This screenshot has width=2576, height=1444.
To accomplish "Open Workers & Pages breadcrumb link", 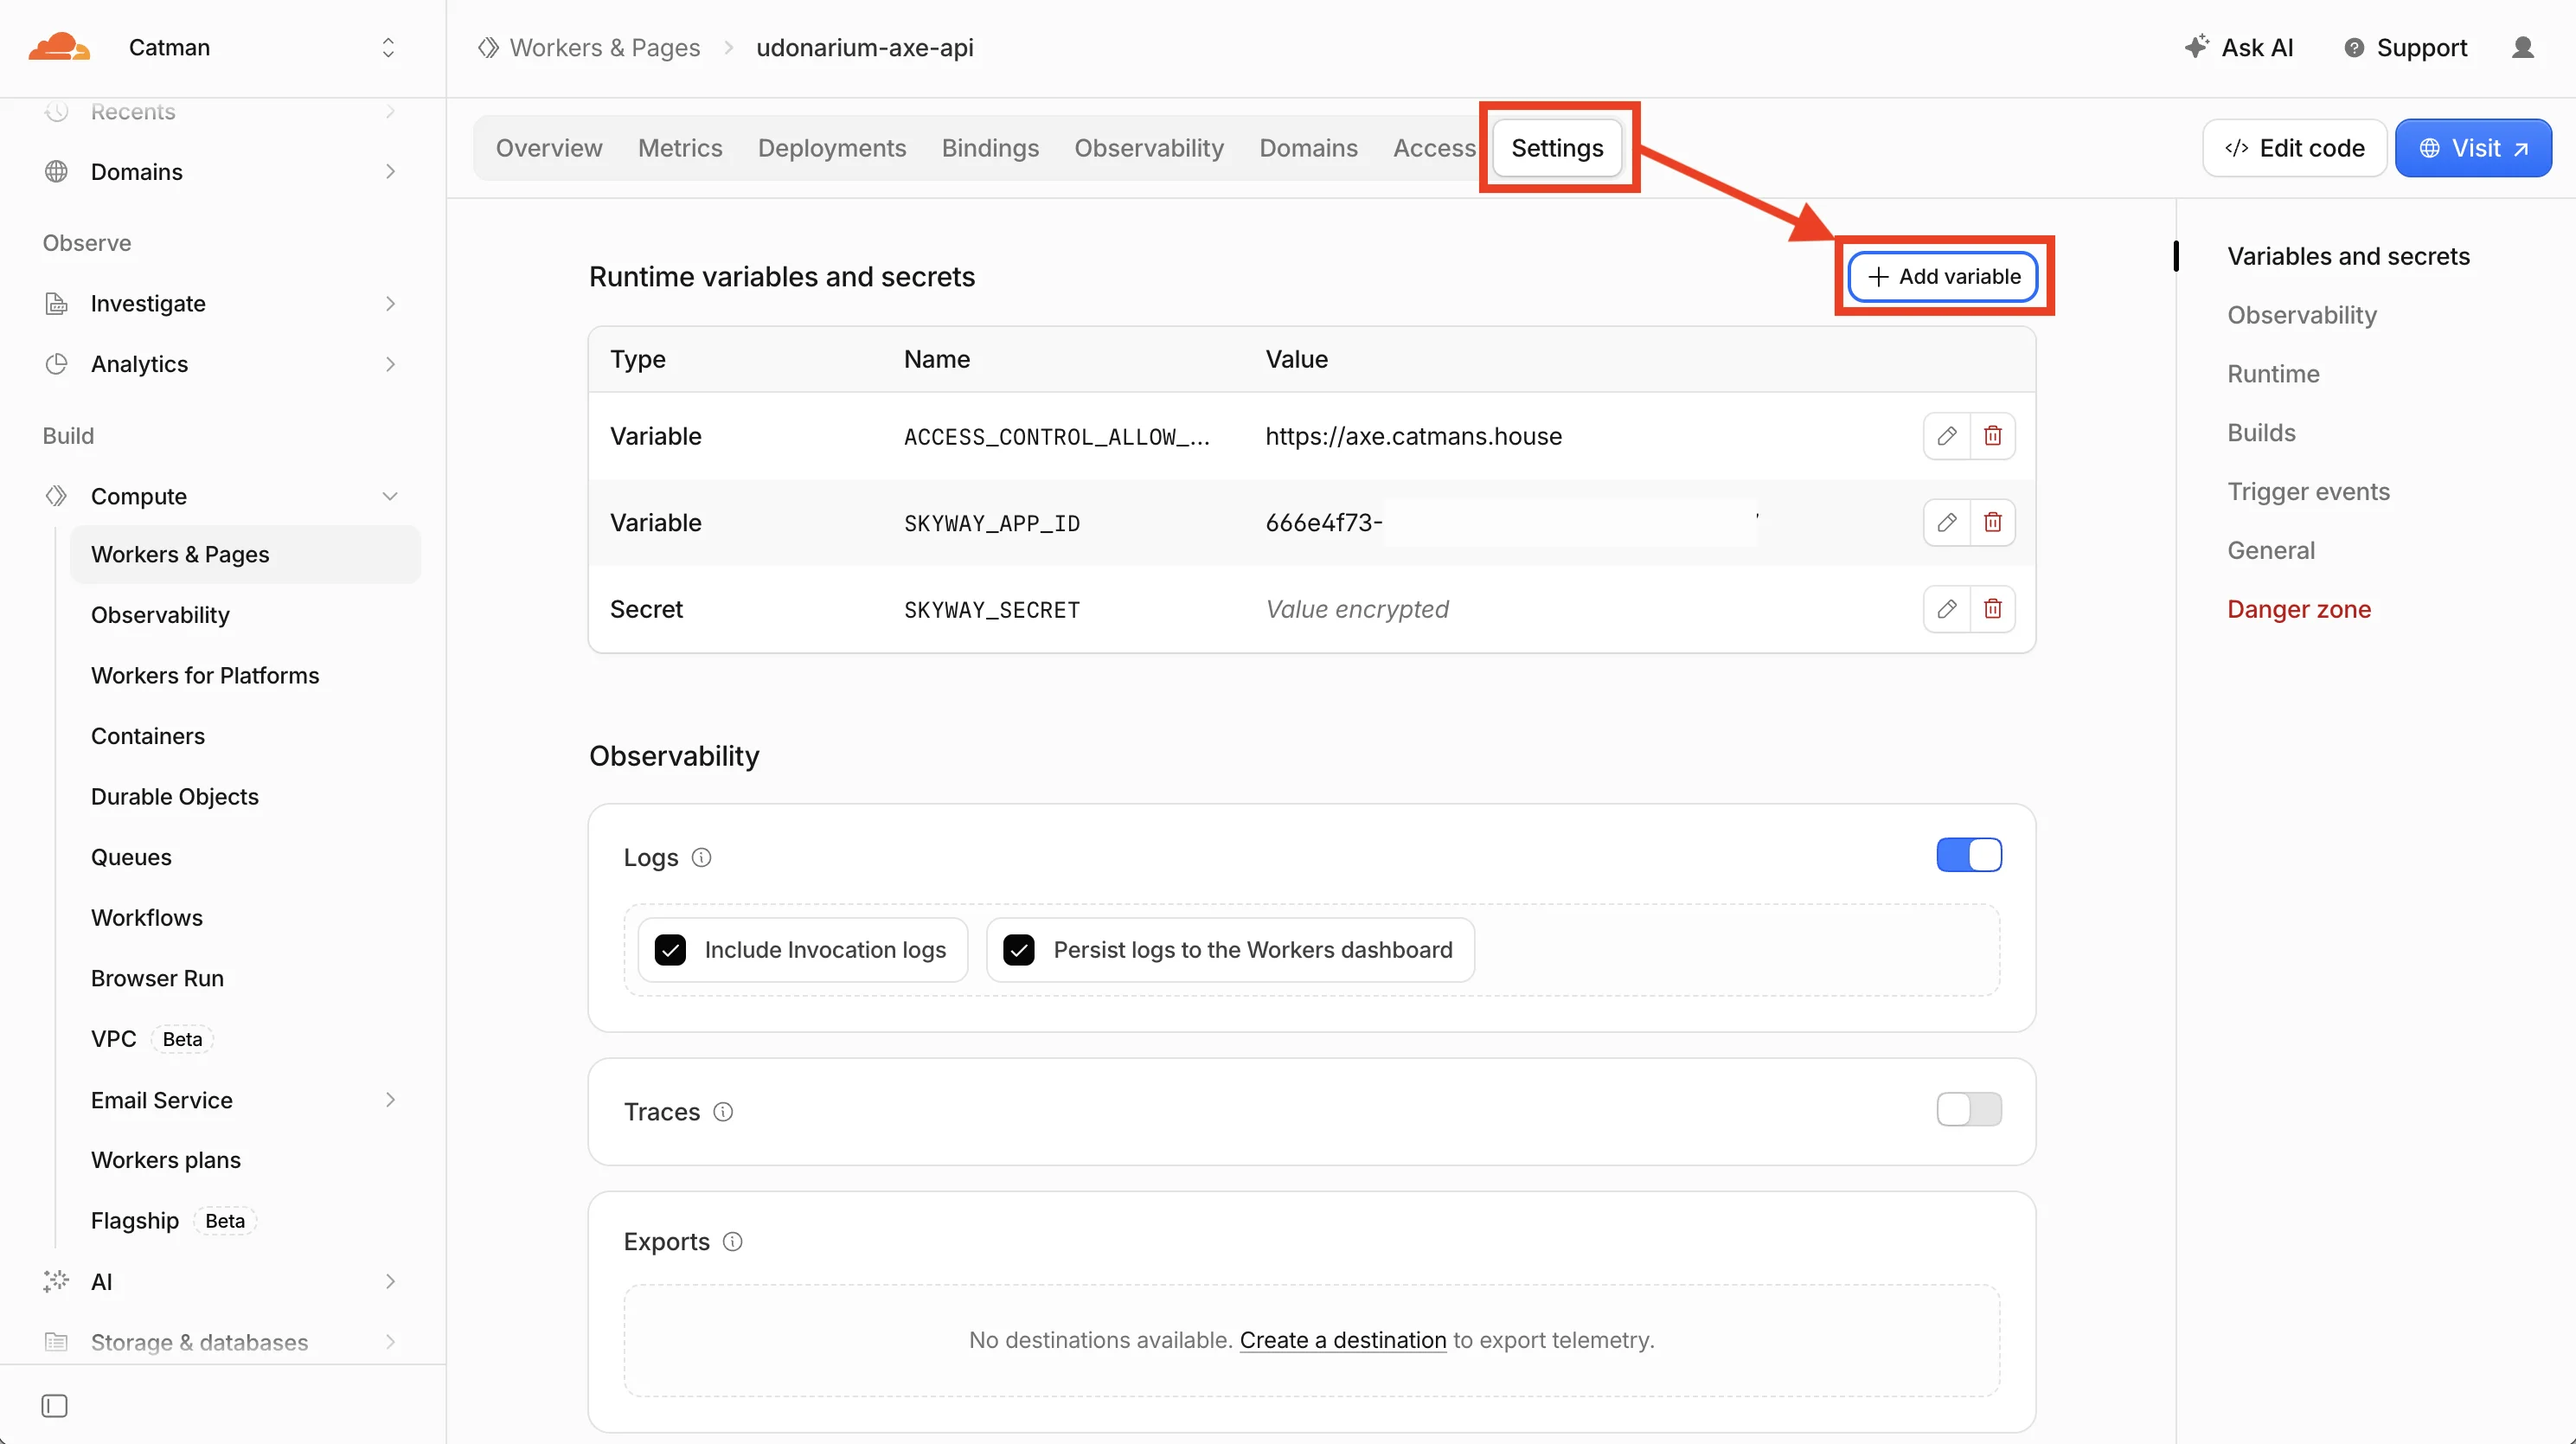I will pos(604,48).
